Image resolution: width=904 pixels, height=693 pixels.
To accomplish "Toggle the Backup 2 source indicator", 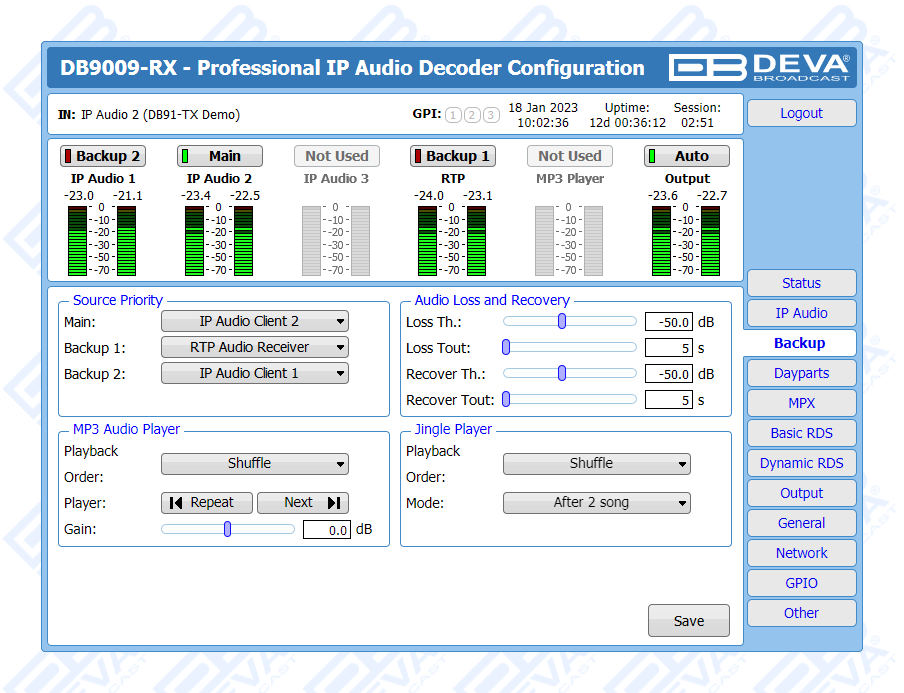I will 102,156.
